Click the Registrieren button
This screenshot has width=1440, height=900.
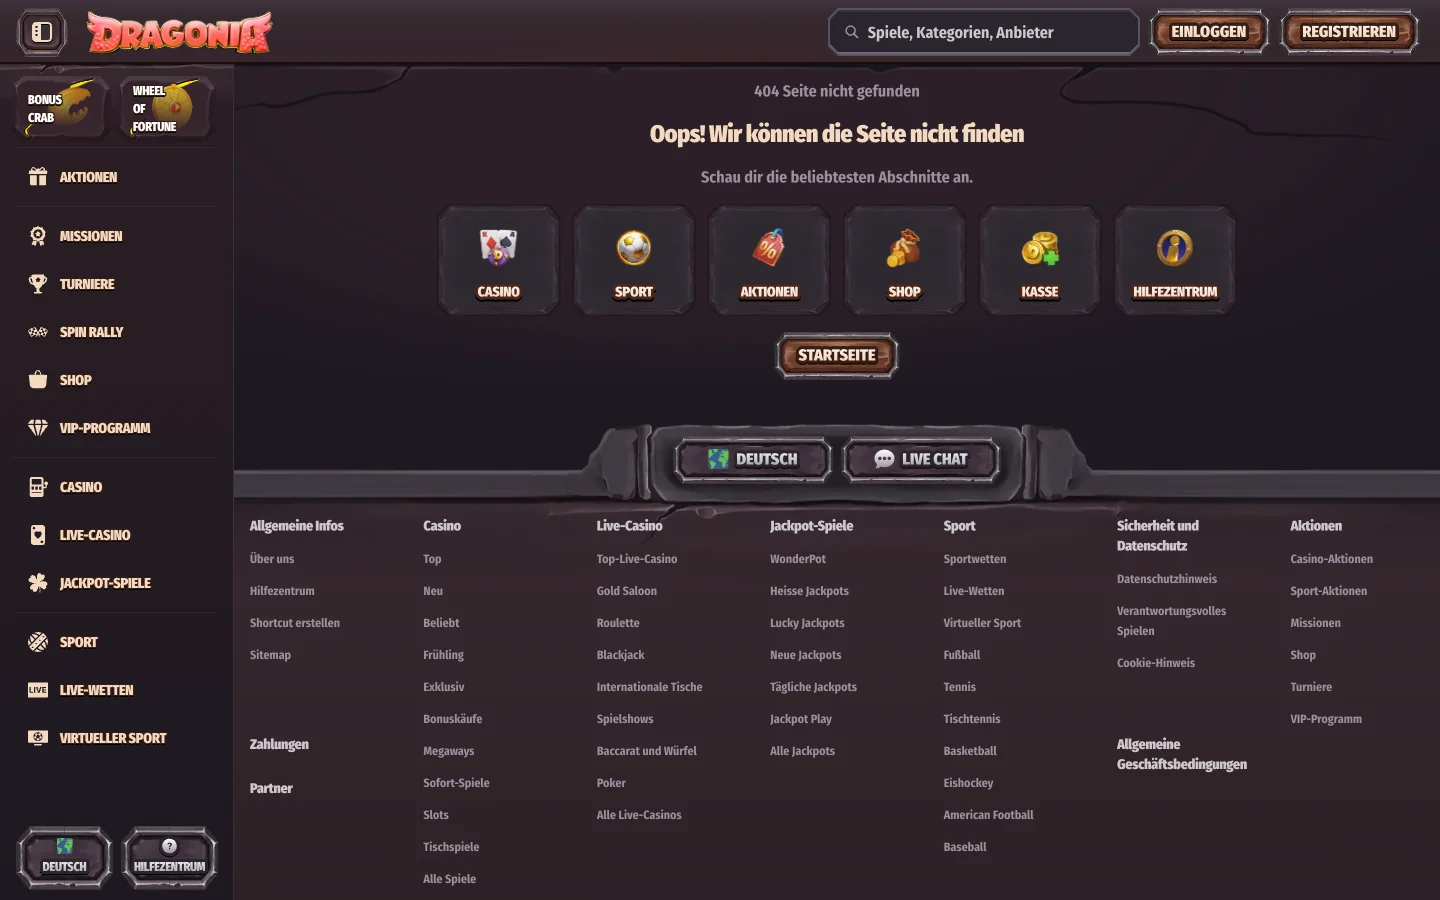(x=1349, y=32)
